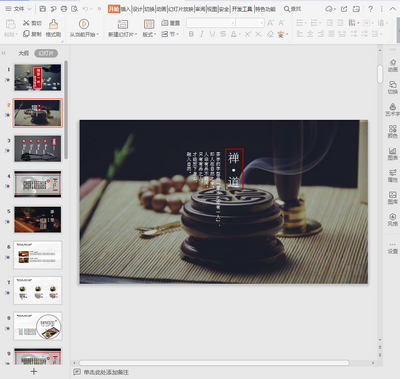Click the Increase Font Size icon
The width and height of the screenshot is (400, 379).
(x=270, y=23)
